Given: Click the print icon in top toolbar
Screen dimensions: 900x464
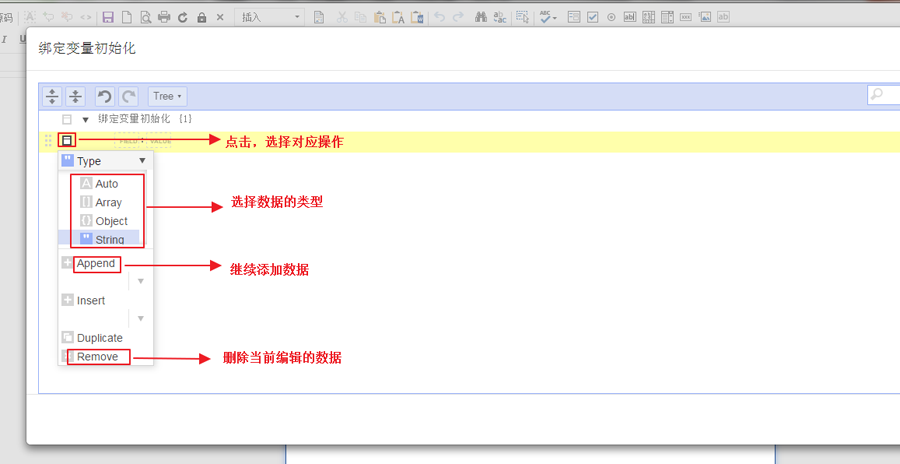Looking at the screenshot, I should click(x=164, y=17).
